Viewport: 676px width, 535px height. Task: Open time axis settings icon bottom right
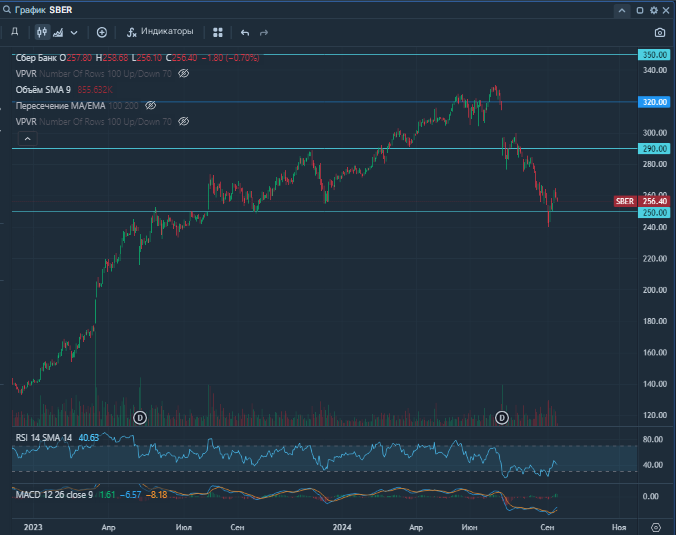point(656,527)
